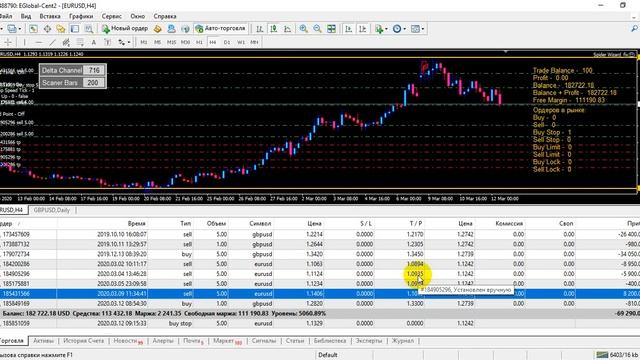The image size is (640, 360).
Task: Tile chart windows icon
Action: pyautogui.click(x=331, y=29)
